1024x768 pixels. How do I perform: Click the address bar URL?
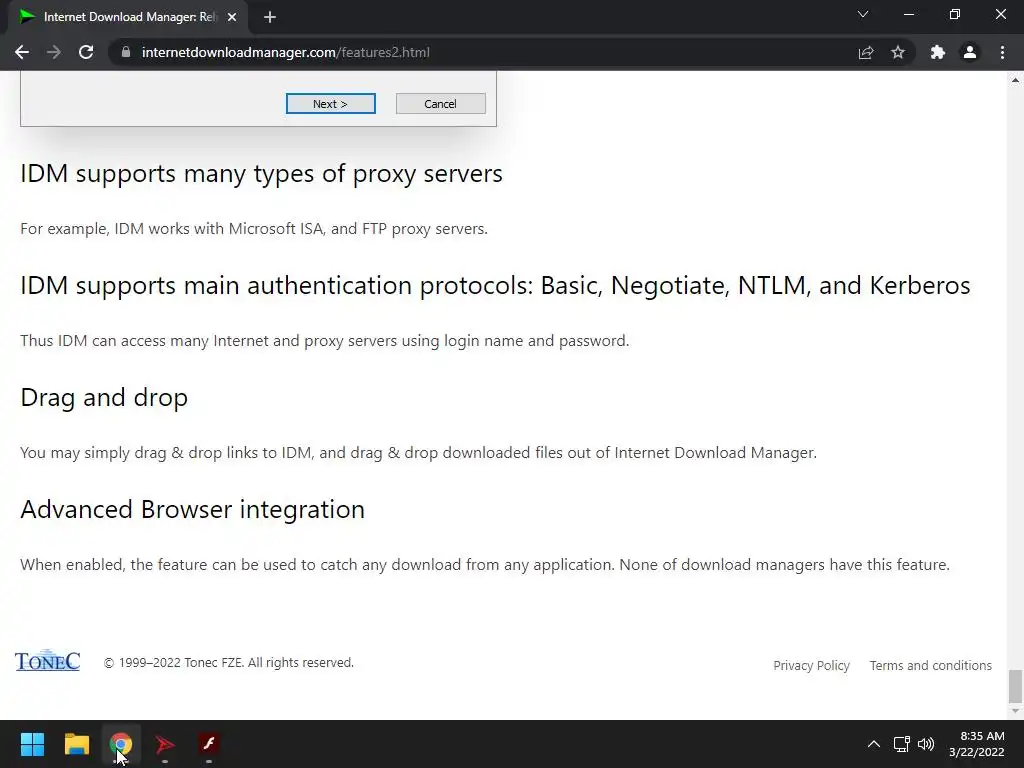(285, 52)
